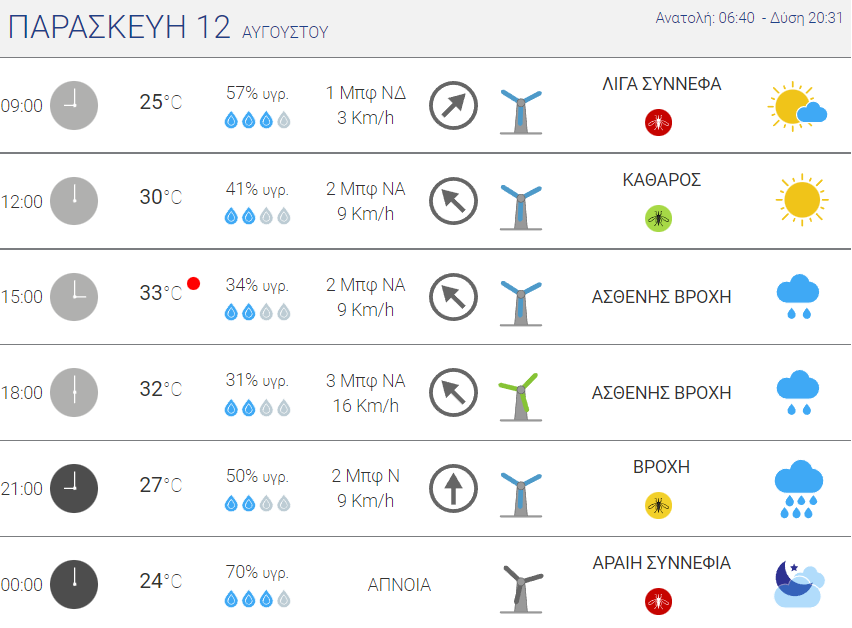Click the clock icon for 15:00
This screenshot has height=628, width=852.
(x=74, y=297)
